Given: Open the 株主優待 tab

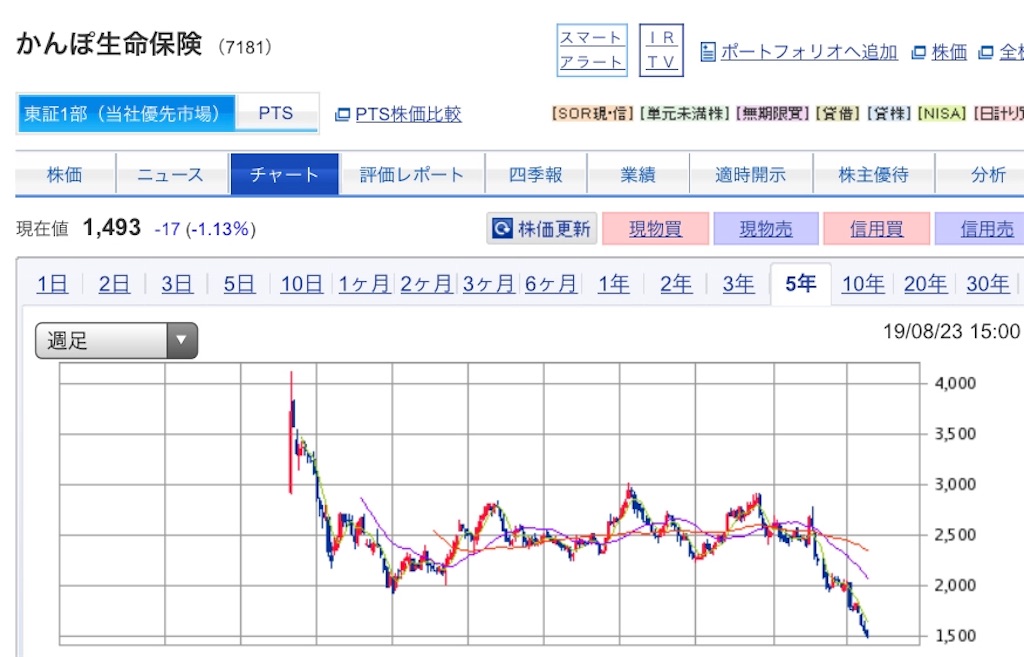Looking at the screenshot, I should [874, 174].
